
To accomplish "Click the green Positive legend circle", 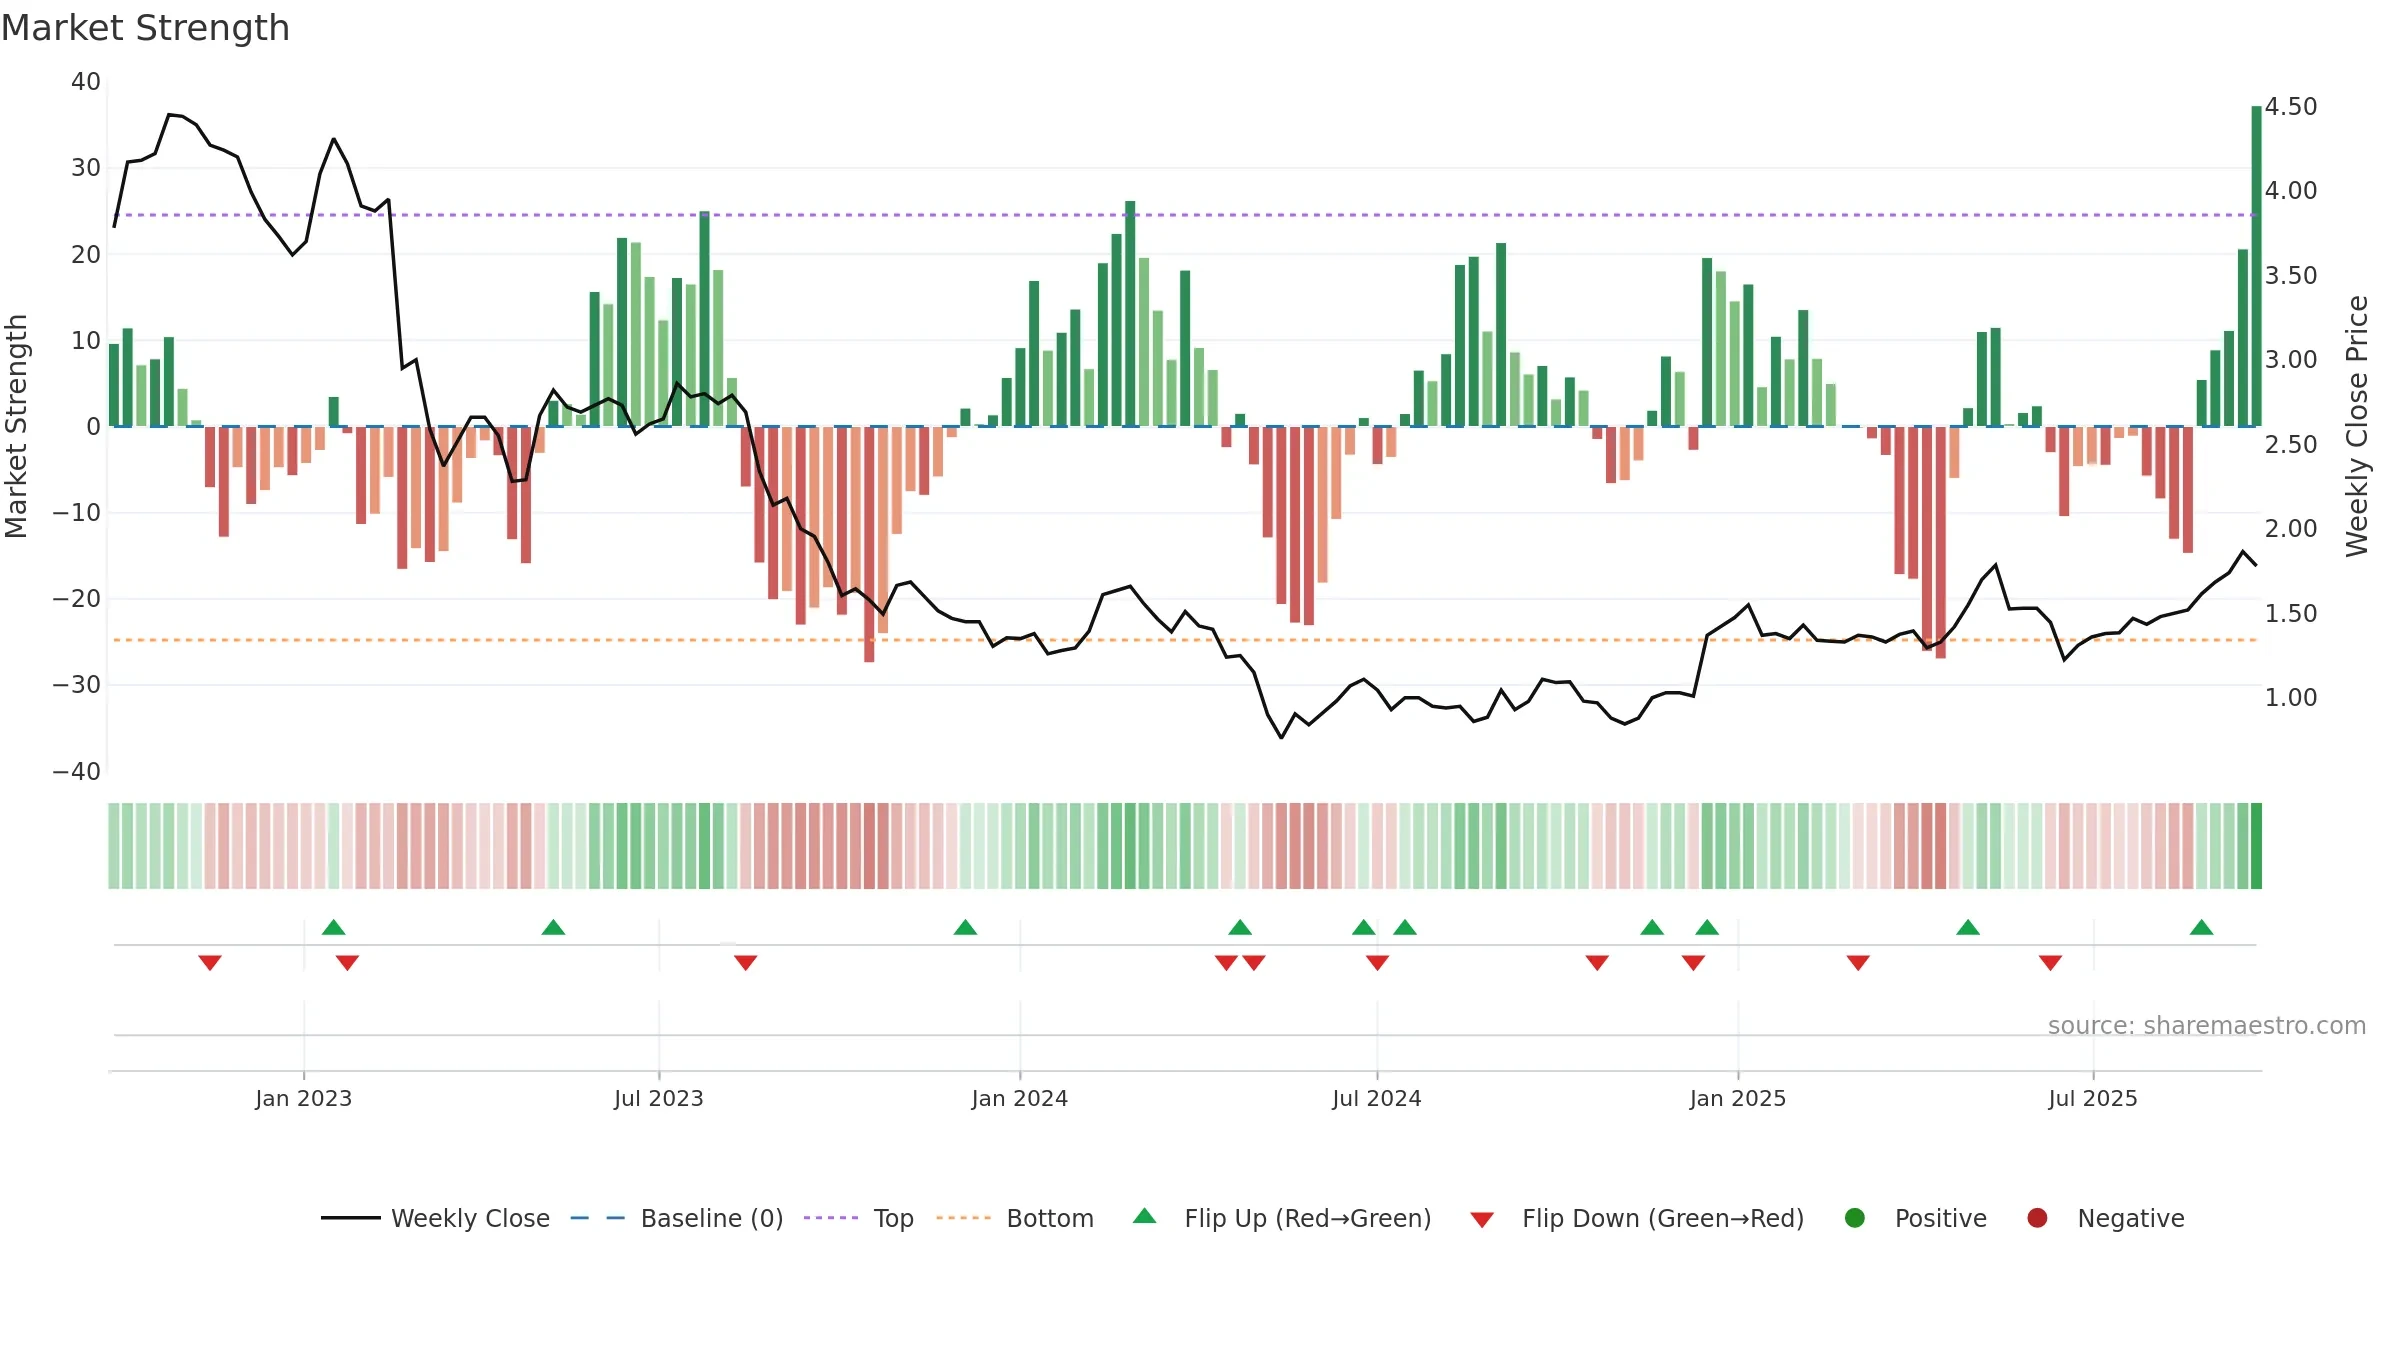I will [1855, 1218].
